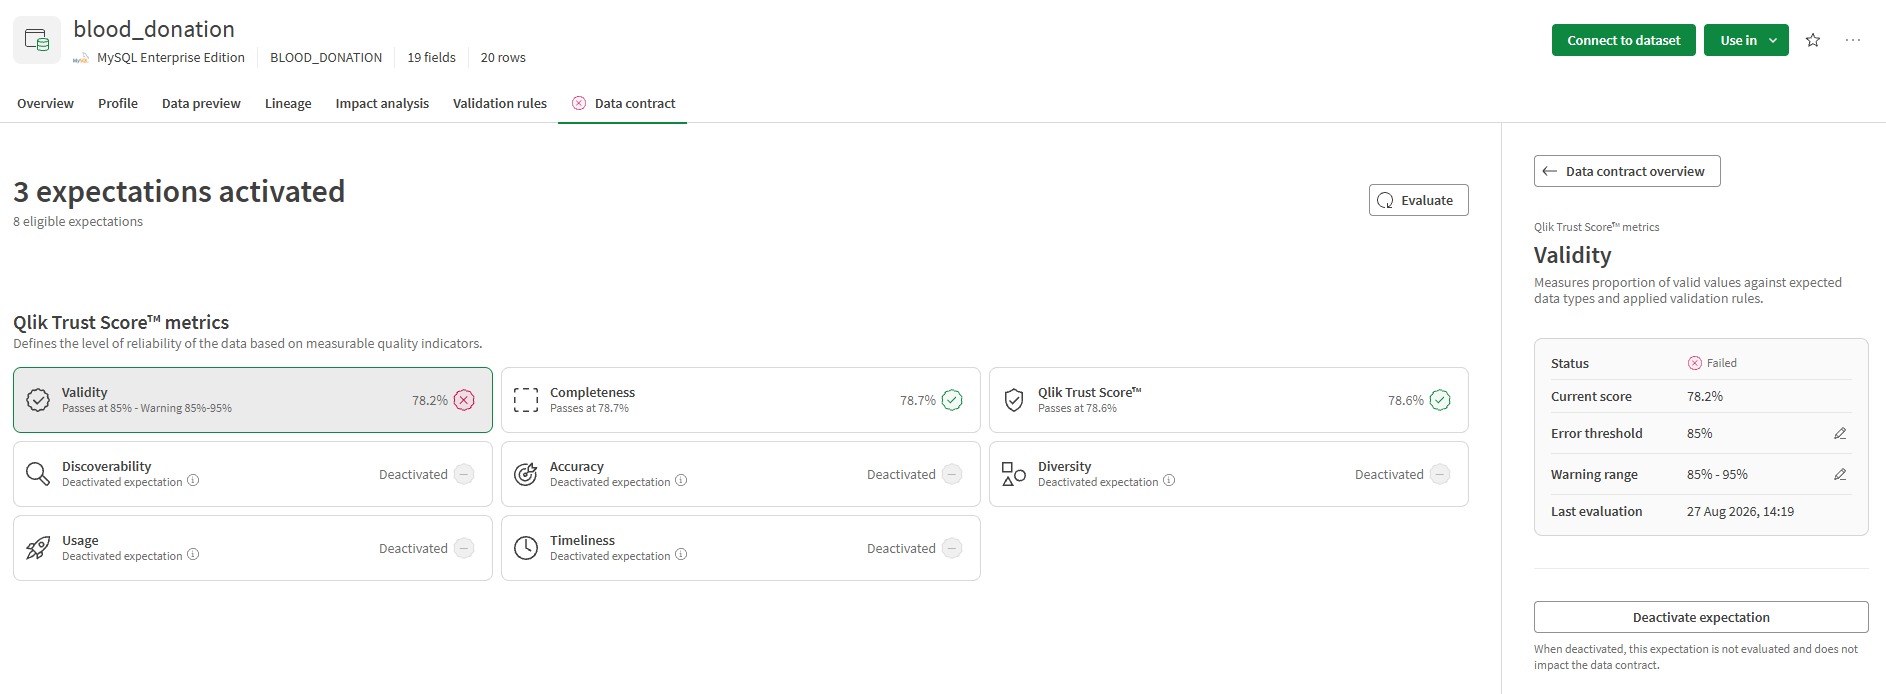Click the Timeliness clock icon

click(526, 548)
